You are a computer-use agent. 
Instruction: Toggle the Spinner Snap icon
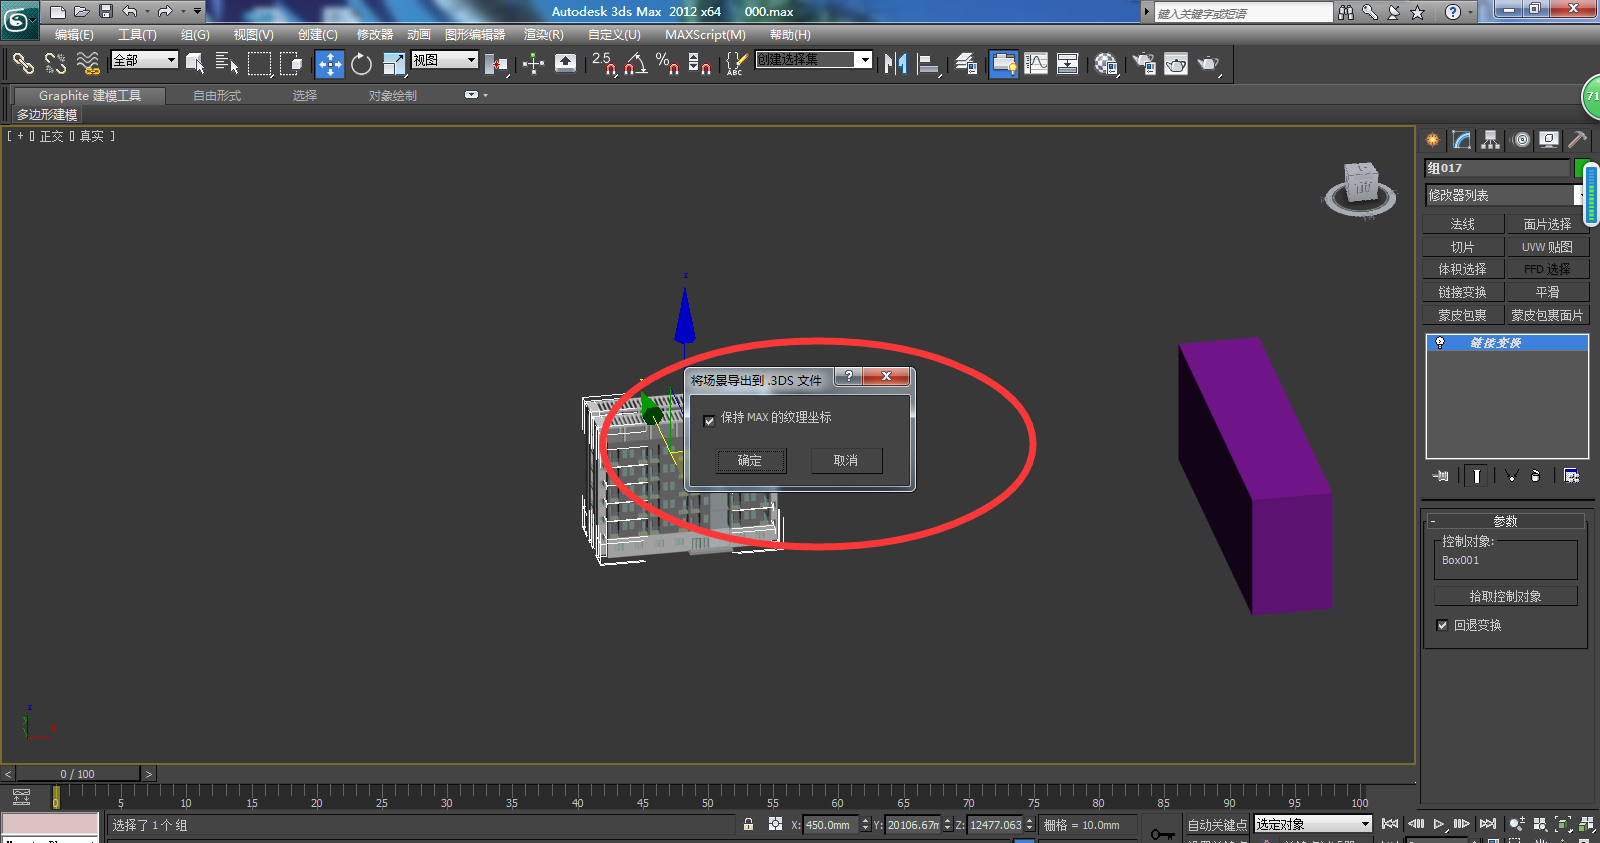[x=700, y=64]
